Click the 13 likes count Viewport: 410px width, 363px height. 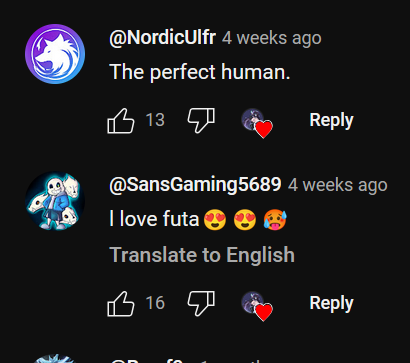(155, 120)
